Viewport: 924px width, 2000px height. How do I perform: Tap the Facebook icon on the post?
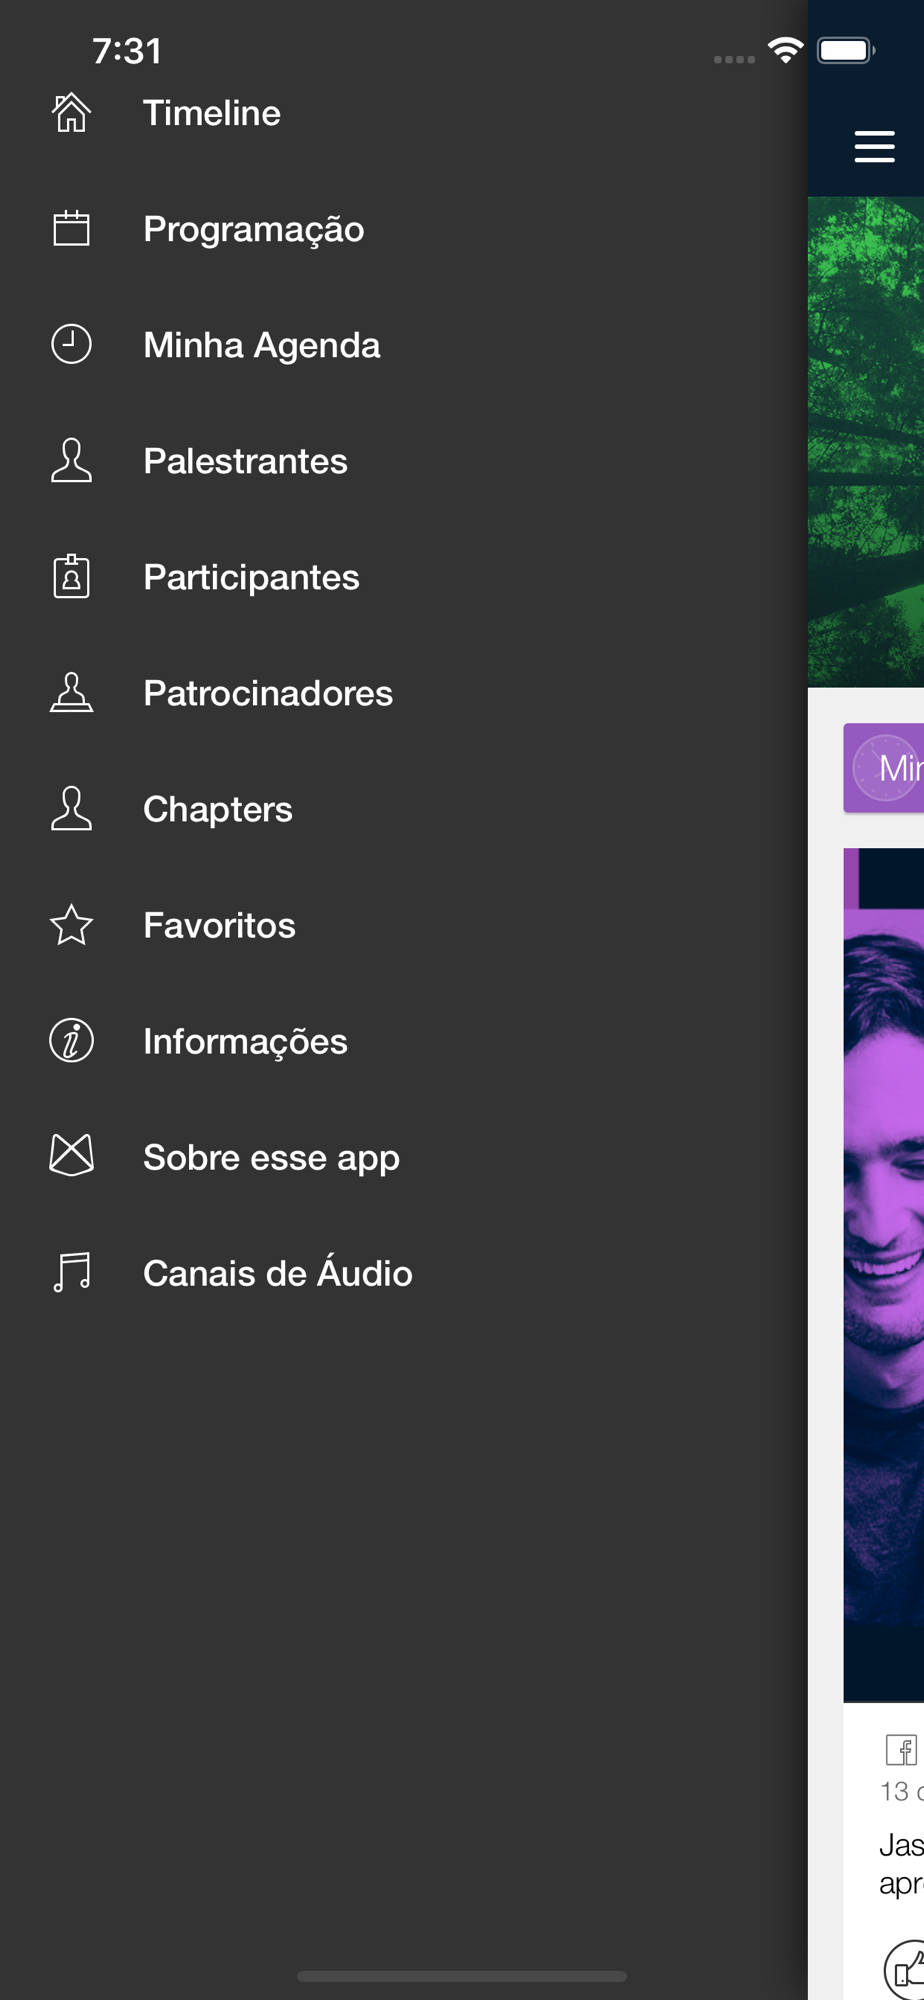pyautogui.click(x=901, y=1750)
